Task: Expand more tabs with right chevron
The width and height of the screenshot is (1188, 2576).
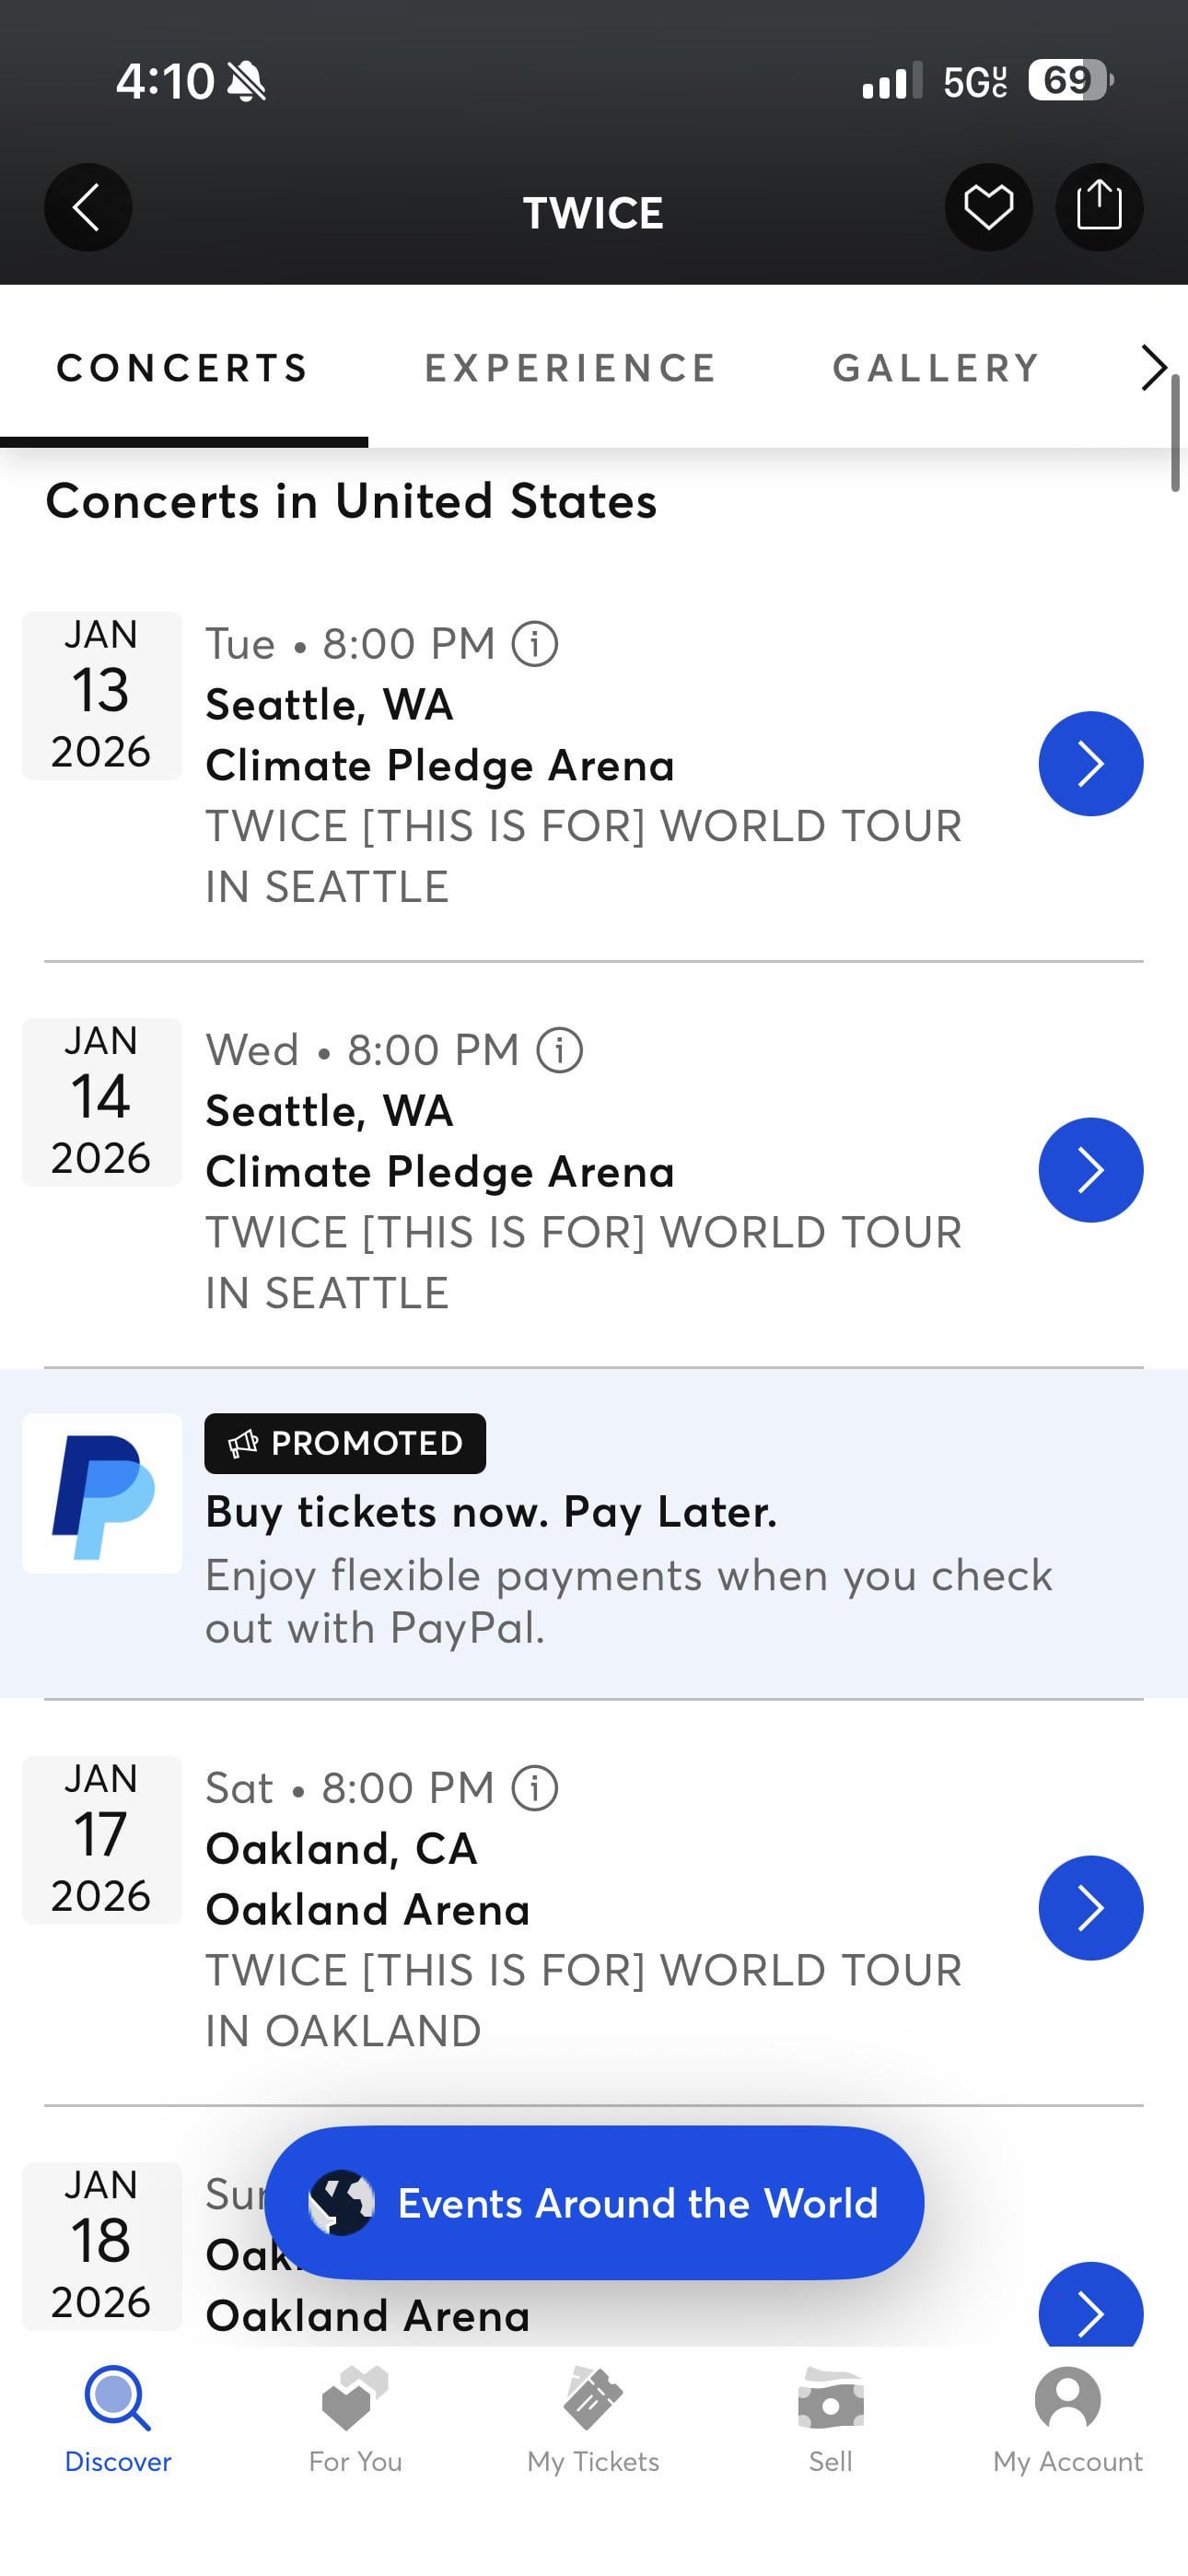Action: coord(1153,367)
